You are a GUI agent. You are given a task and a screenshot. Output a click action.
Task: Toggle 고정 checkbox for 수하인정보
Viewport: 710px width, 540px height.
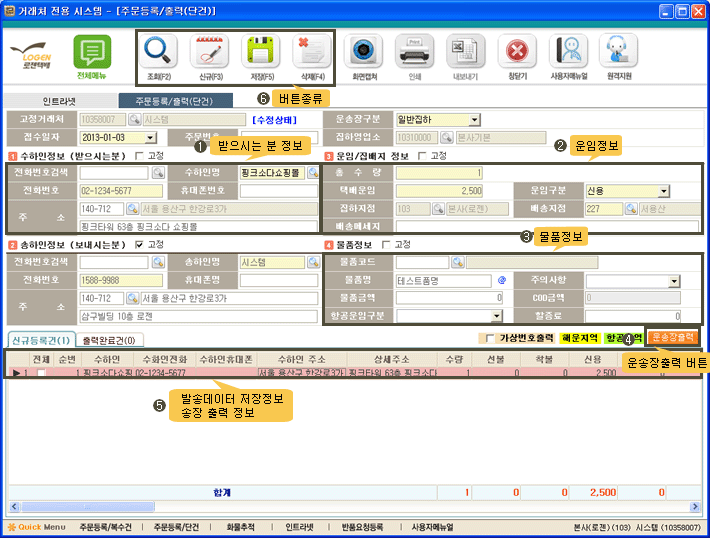pyautogui.click(x=139, y=156)
